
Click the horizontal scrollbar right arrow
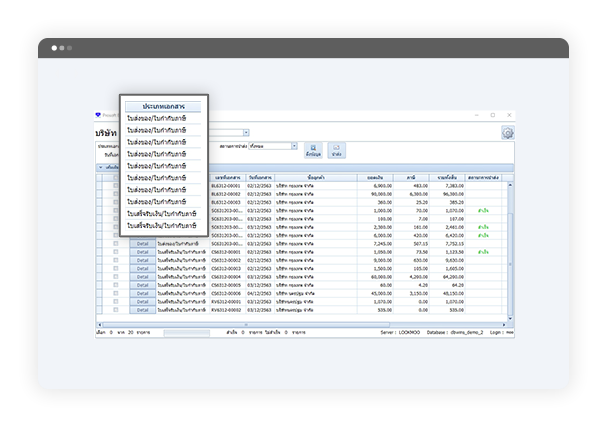(504, 325)
